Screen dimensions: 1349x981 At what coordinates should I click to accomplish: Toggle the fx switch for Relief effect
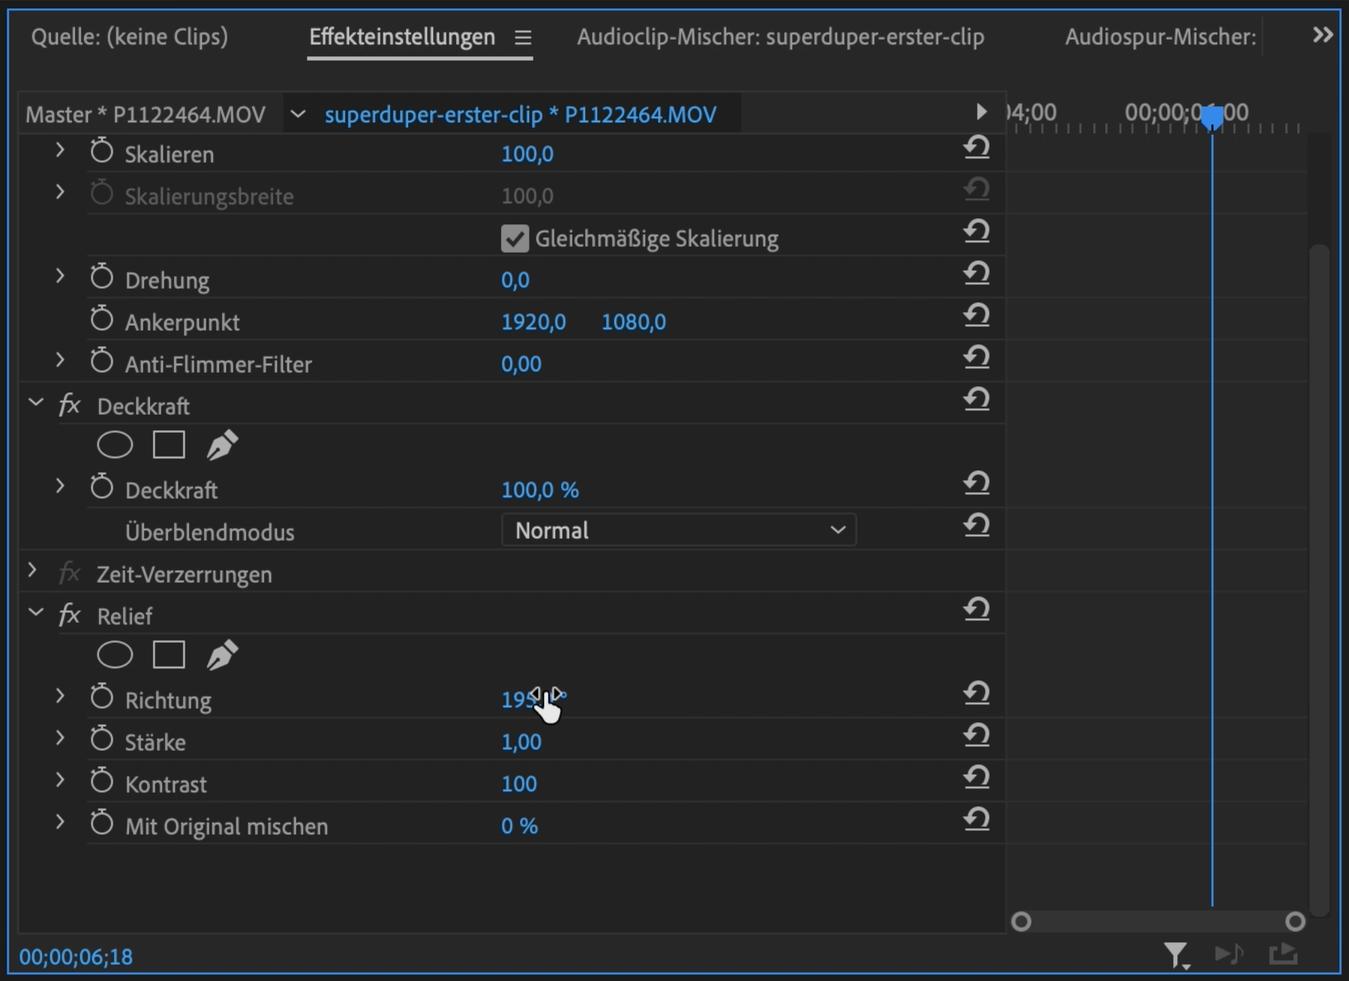pyautogui.click(x=69, y=615)
